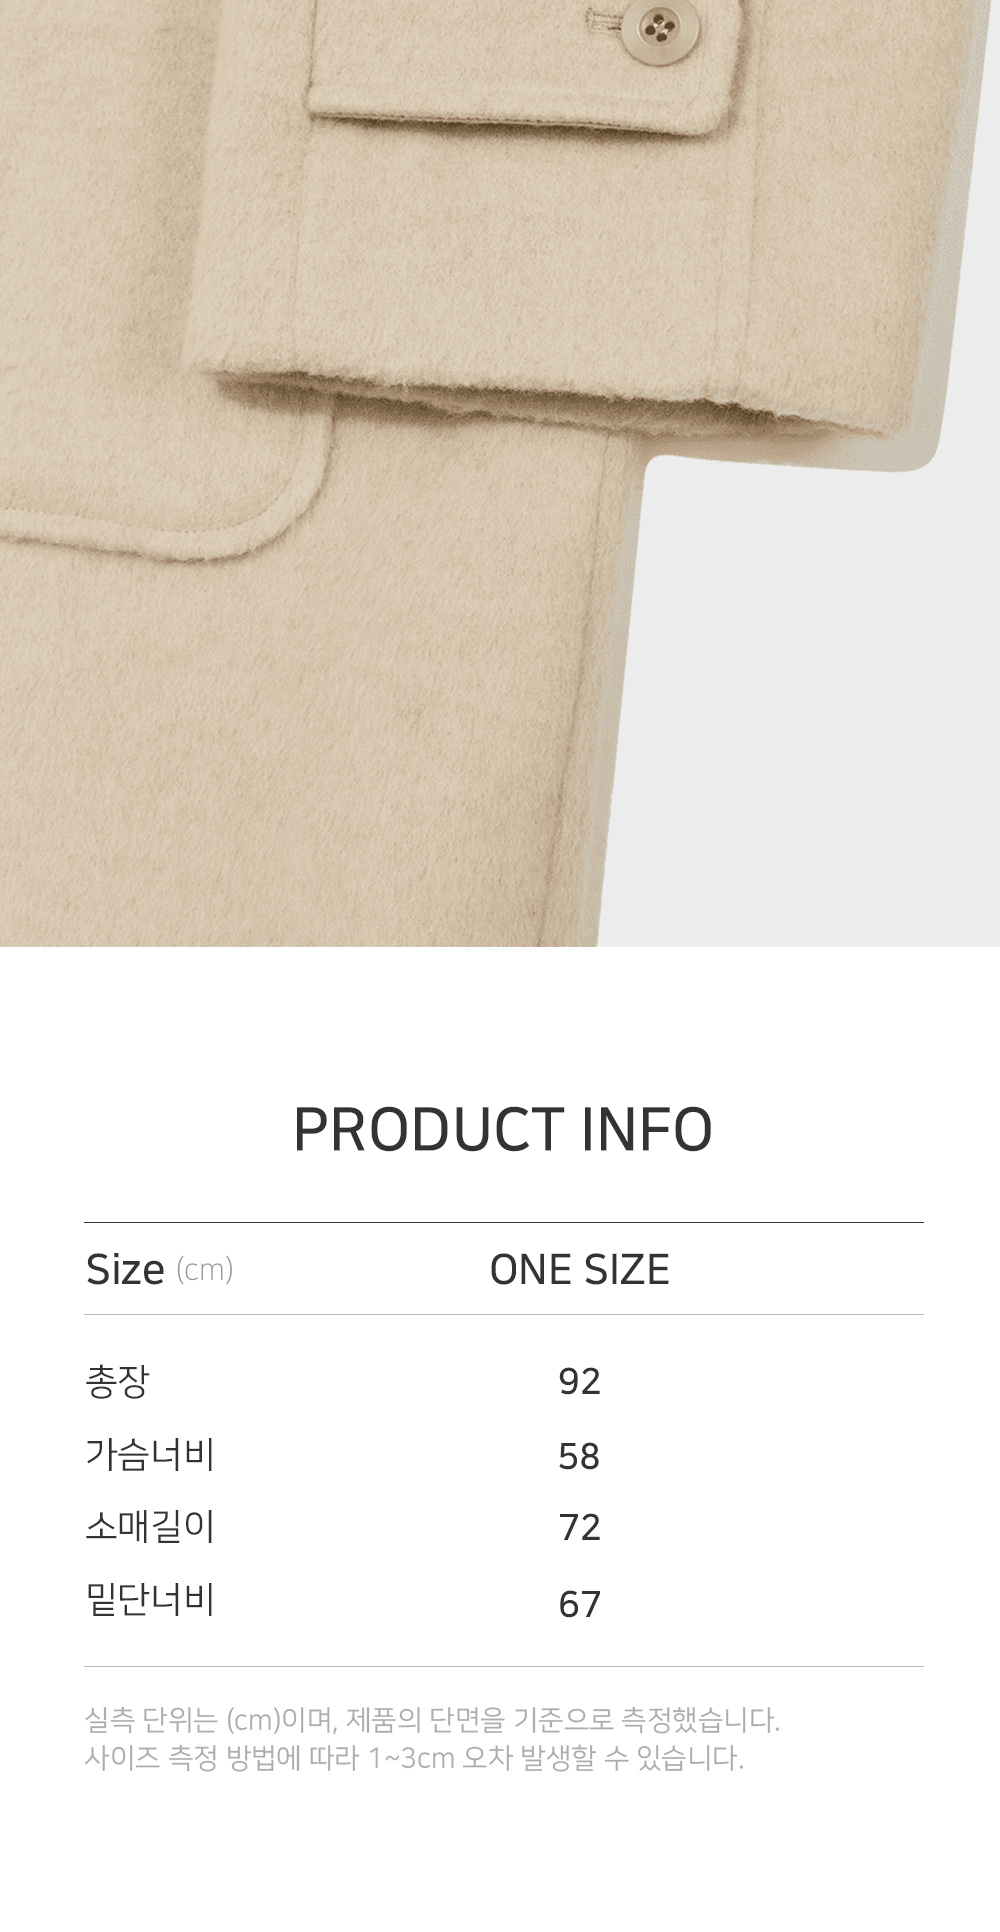Click the 1~3cm error disclaimer line
The image size is (1000, 1932).
(414, 1758)
